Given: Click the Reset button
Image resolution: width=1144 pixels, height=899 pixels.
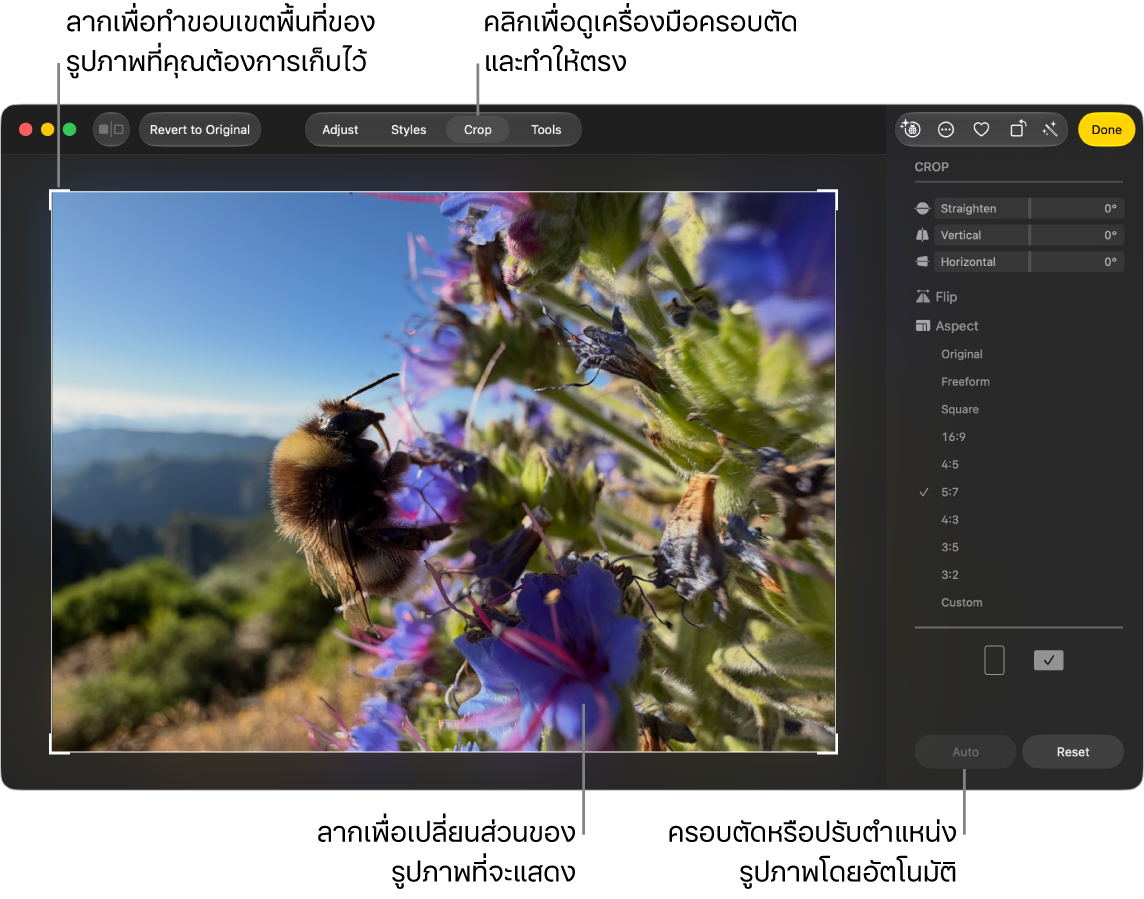Looking at the screenshot, I should click(1073, 752).
